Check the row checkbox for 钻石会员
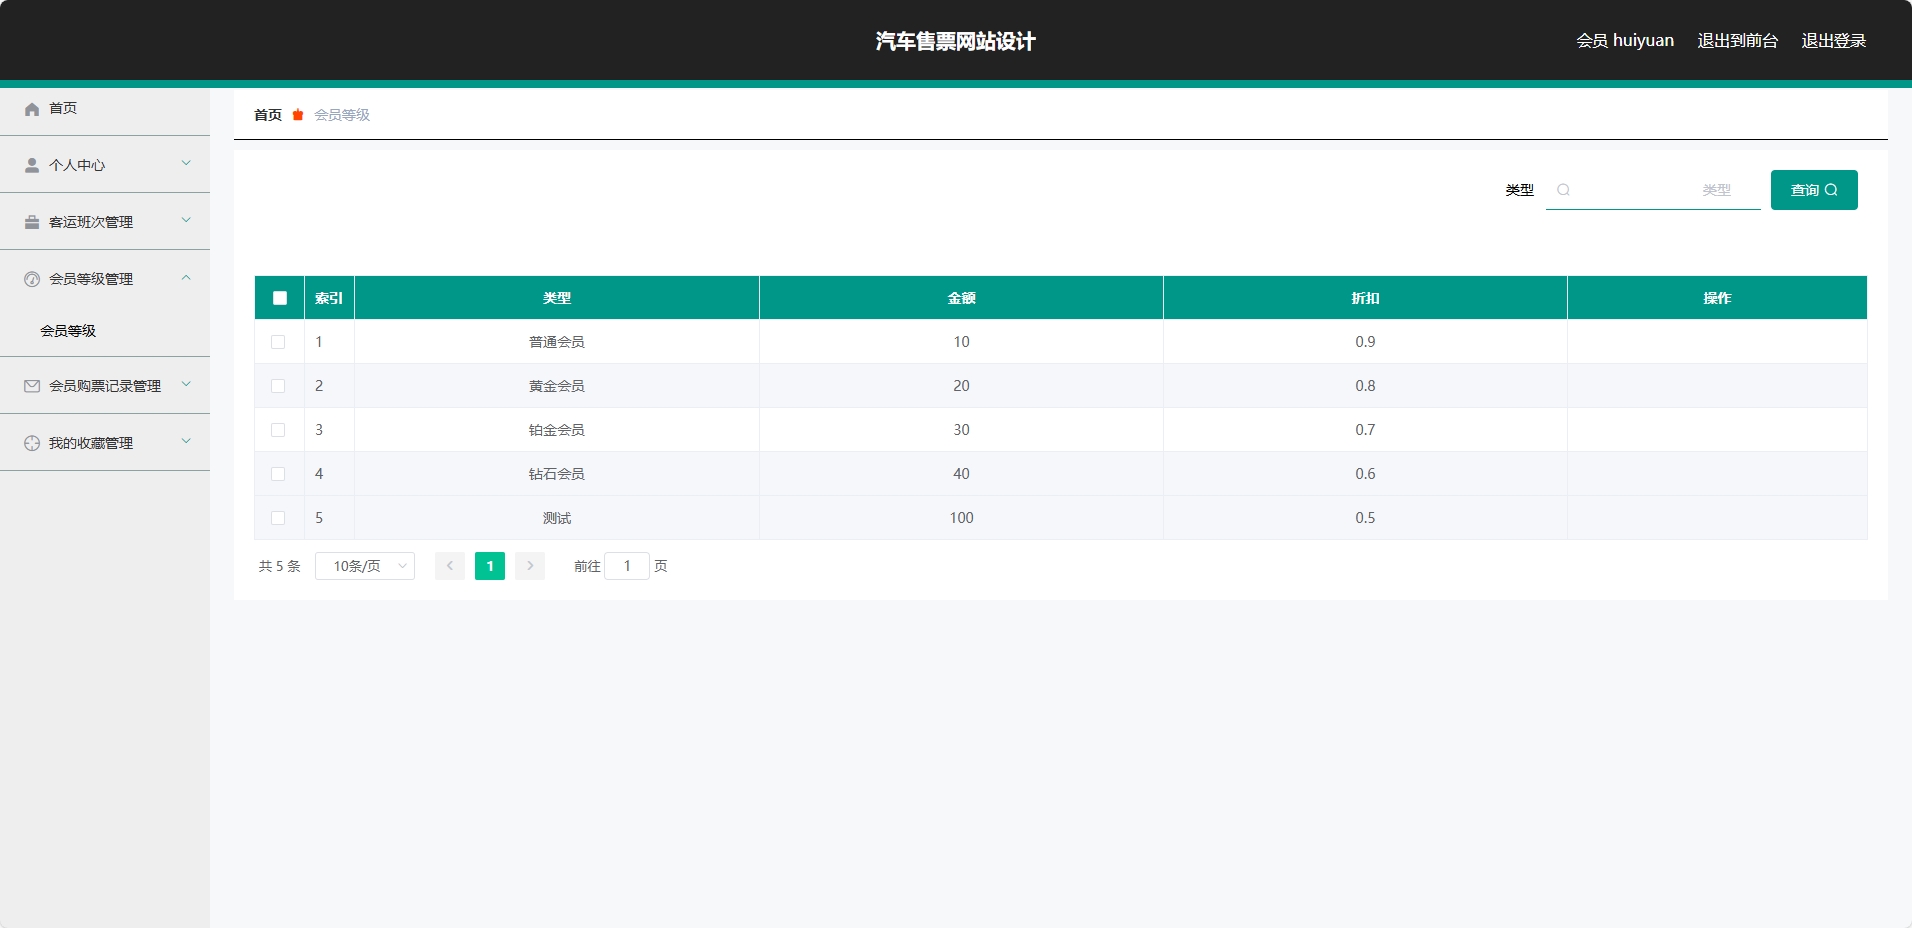Screen dimensions: 1912x928 pyautogui.click(x=279, y=473)
